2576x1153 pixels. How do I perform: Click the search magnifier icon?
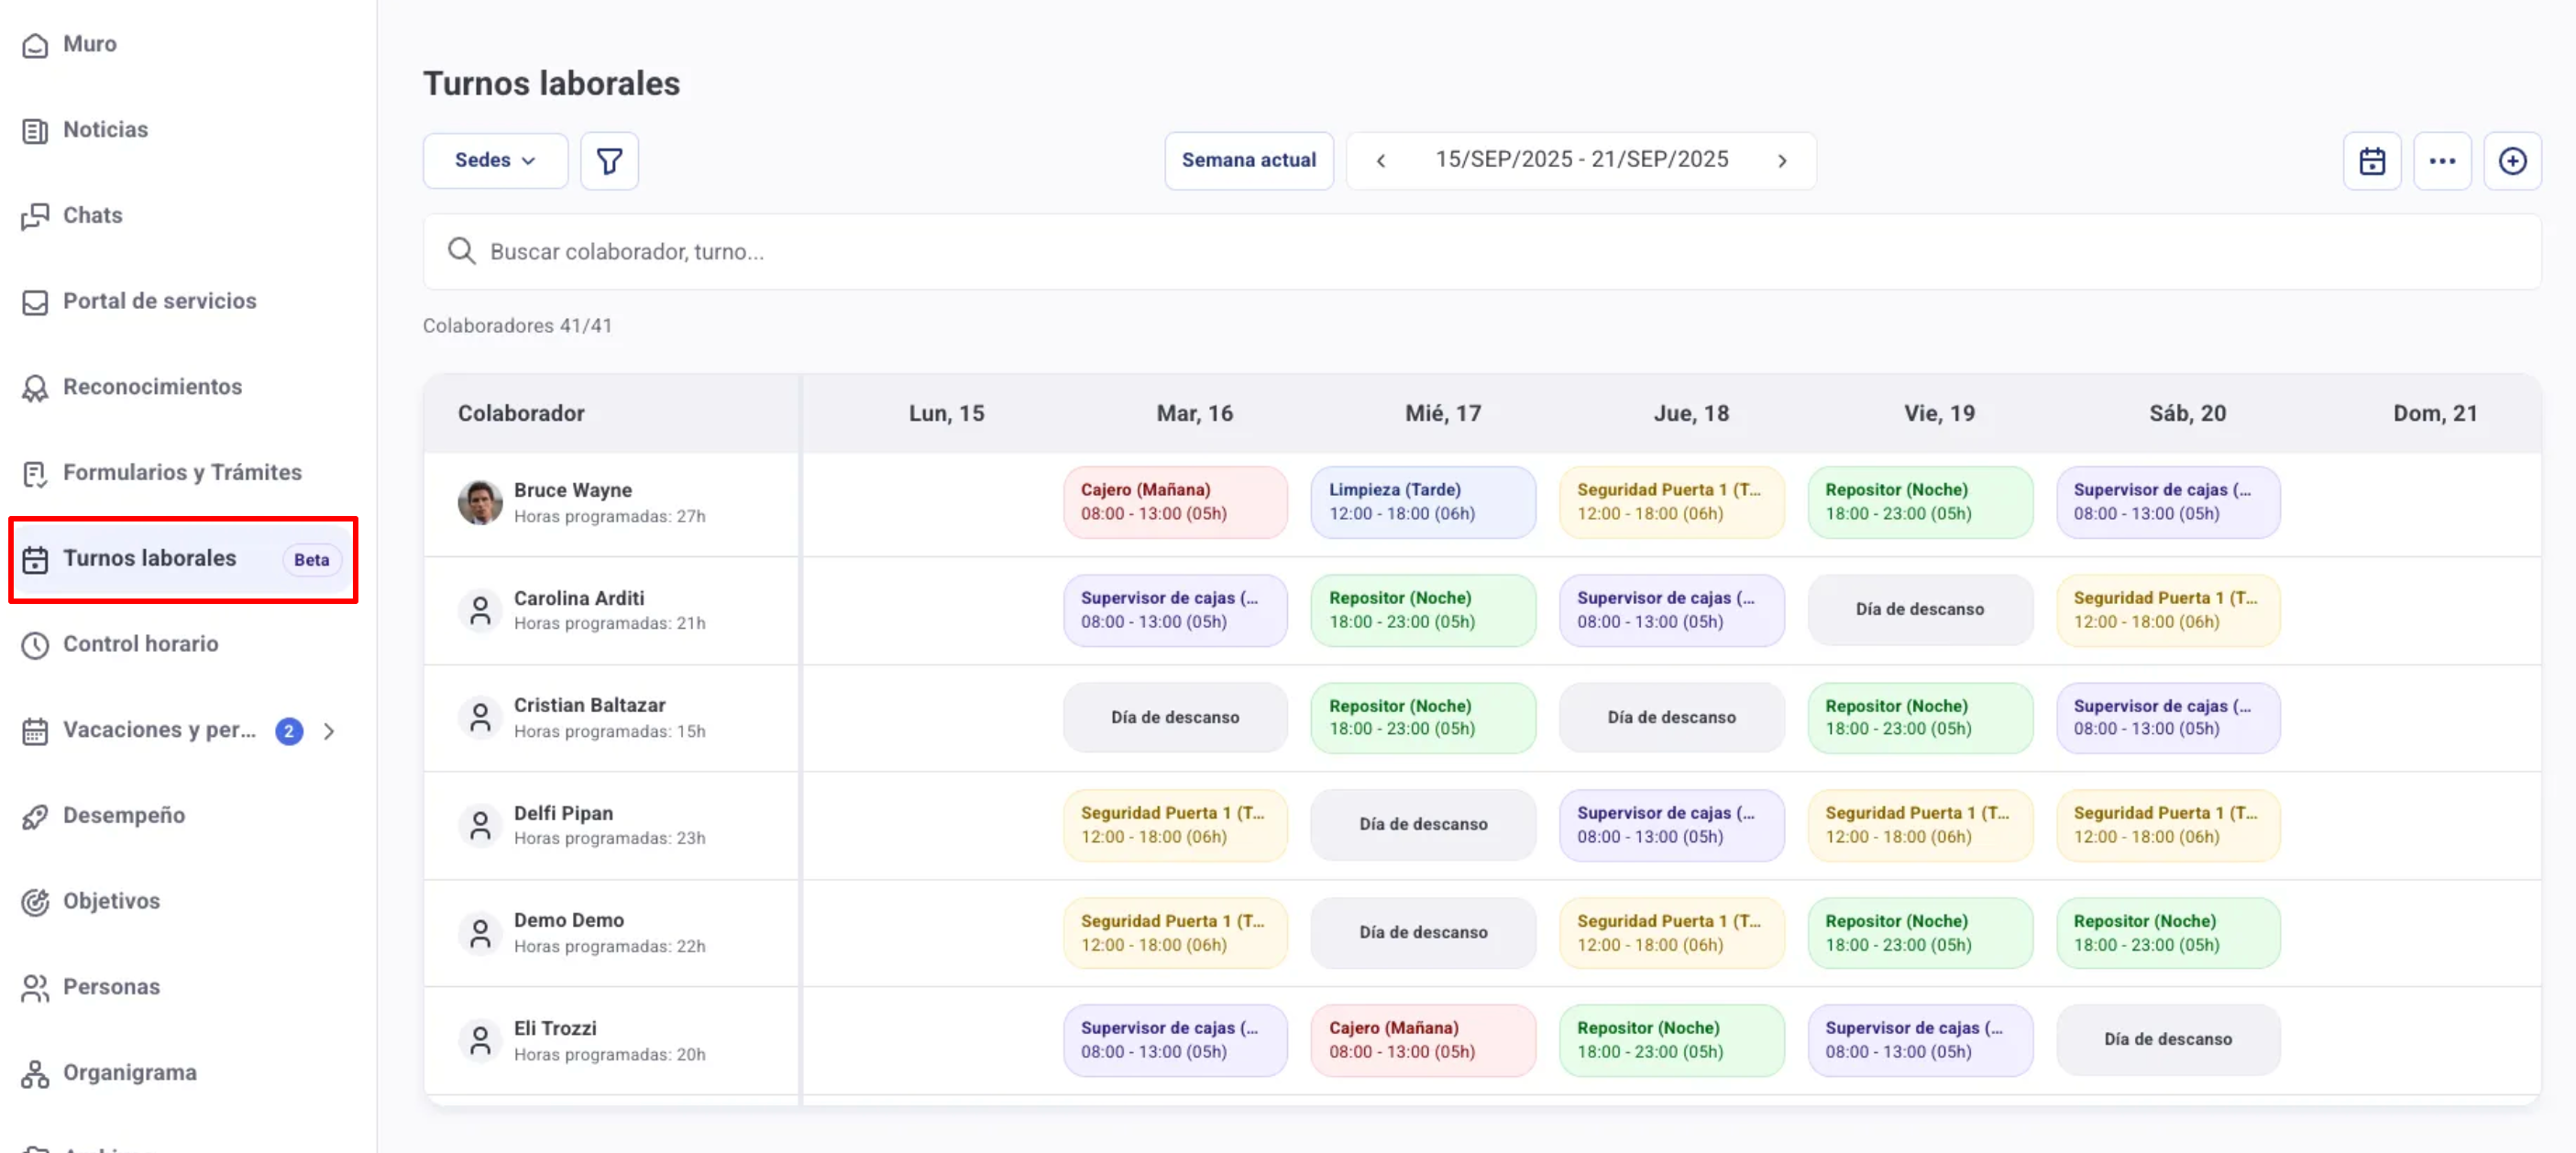coord(461,251)
